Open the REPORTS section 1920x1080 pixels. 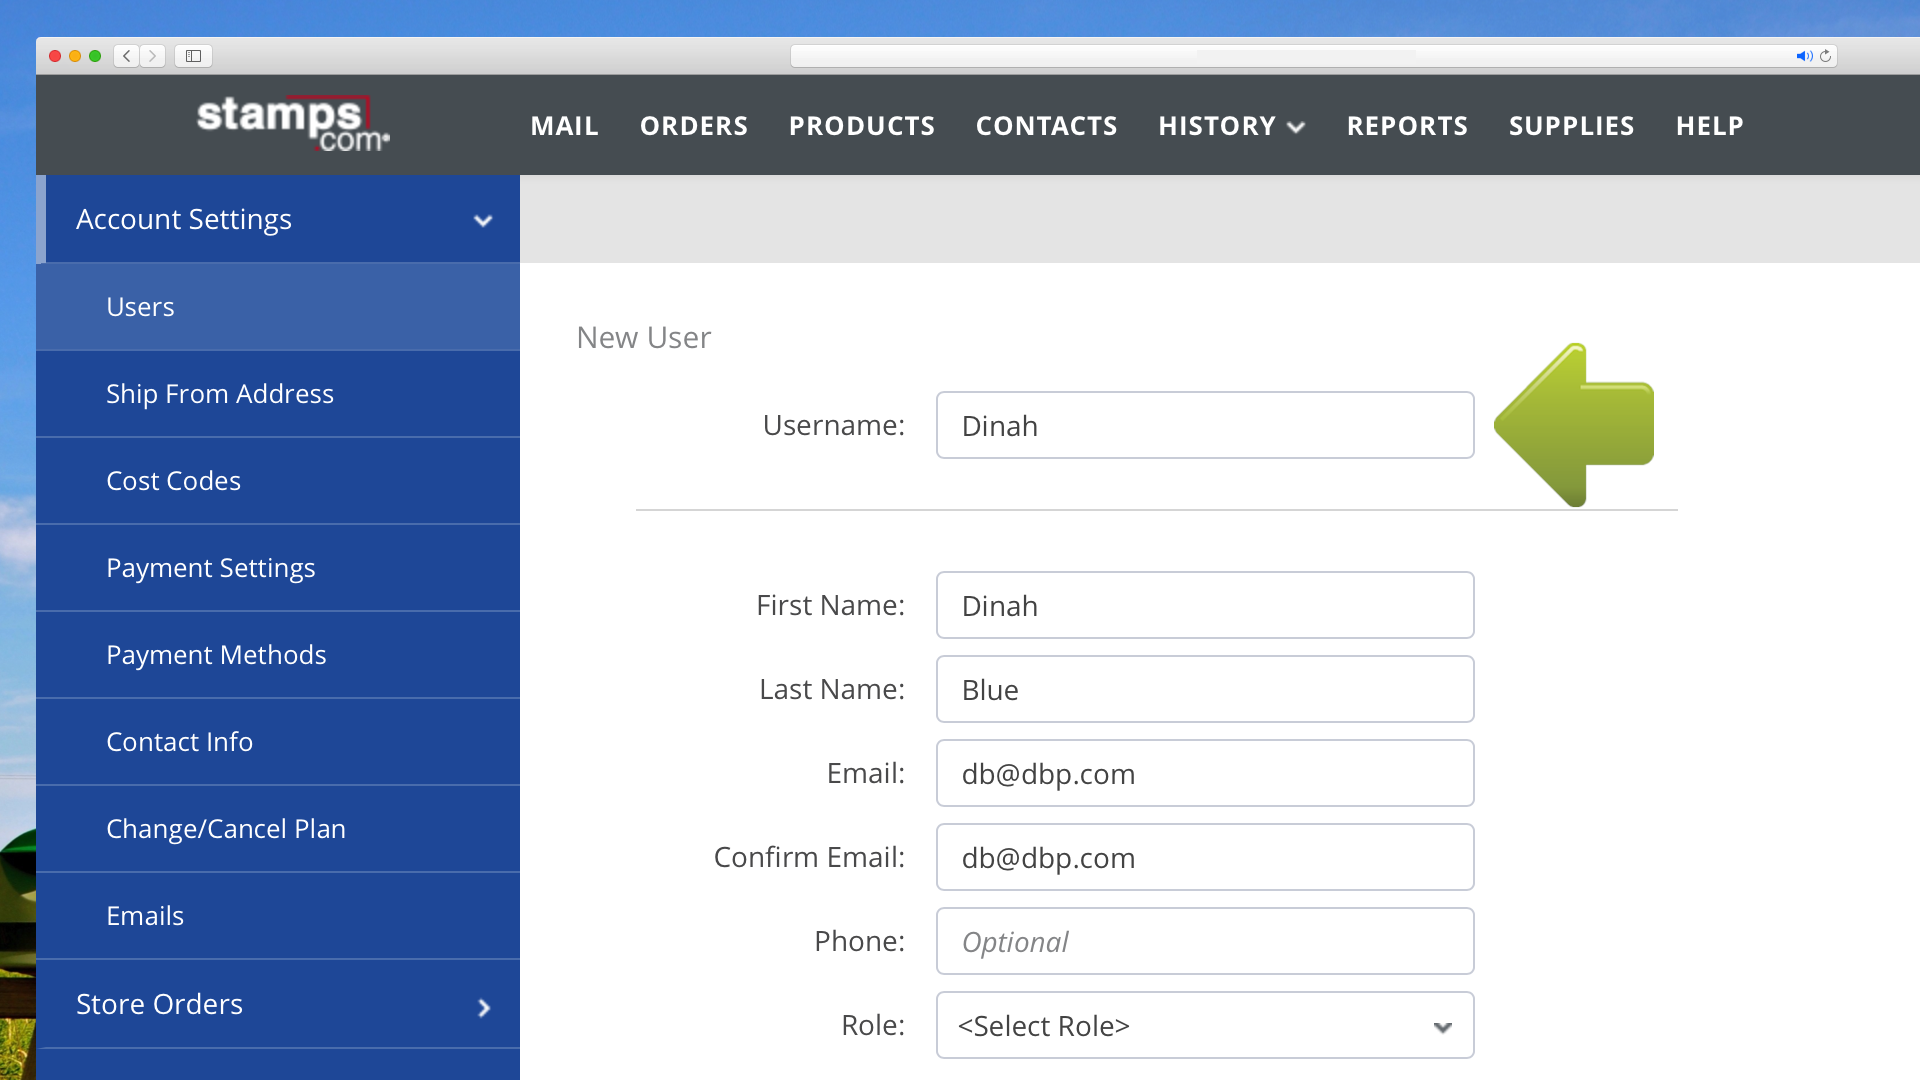1407,126
